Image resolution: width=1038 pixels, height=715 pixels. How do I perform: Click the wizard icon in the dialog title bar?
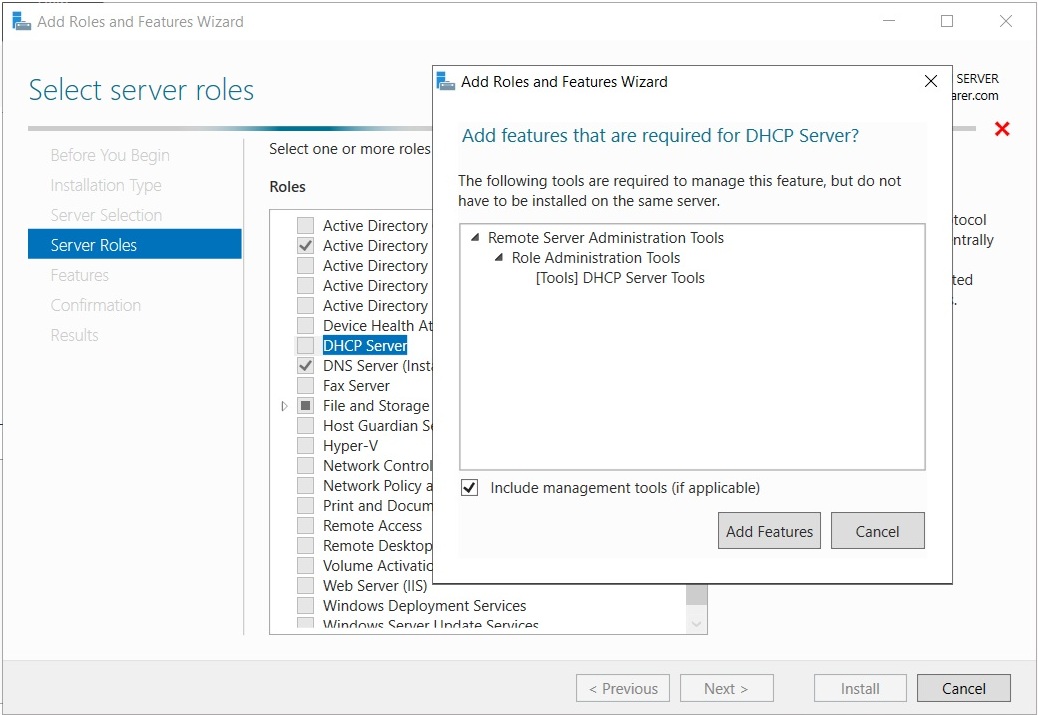click(x=446, y=81)
